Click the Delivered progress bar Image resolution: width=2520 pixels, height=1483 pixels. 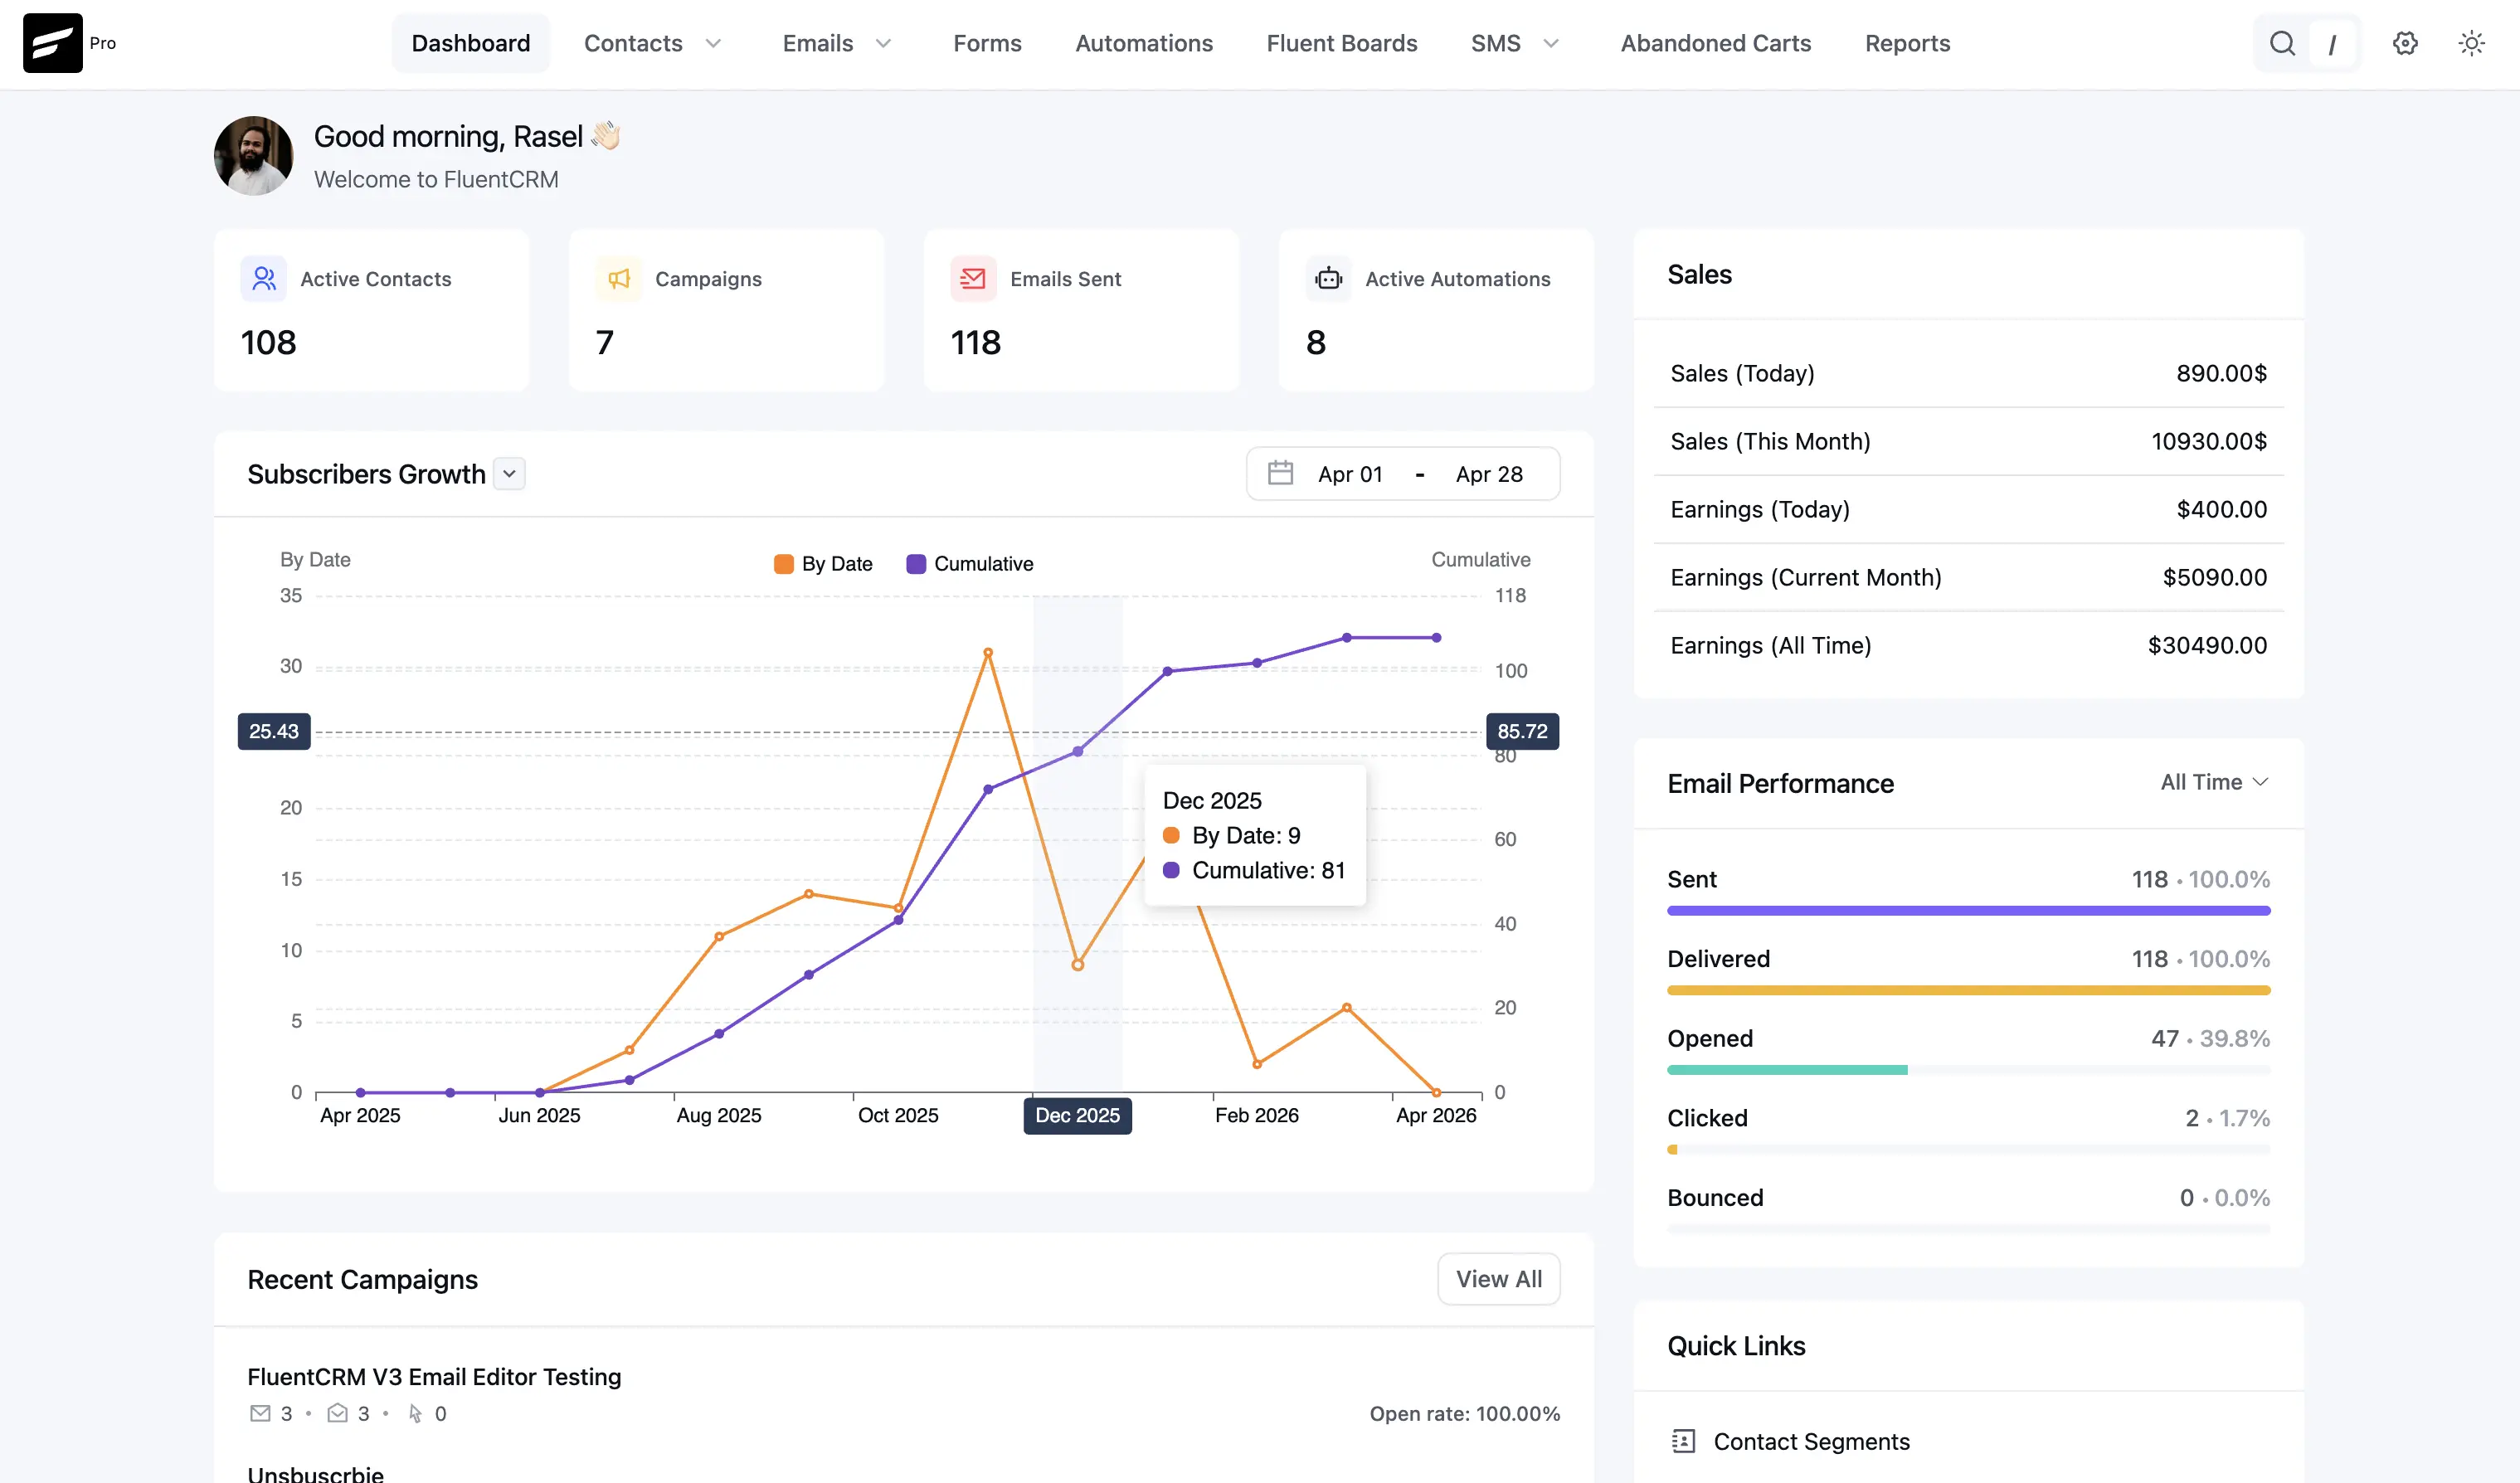[x=1968, y=990]
